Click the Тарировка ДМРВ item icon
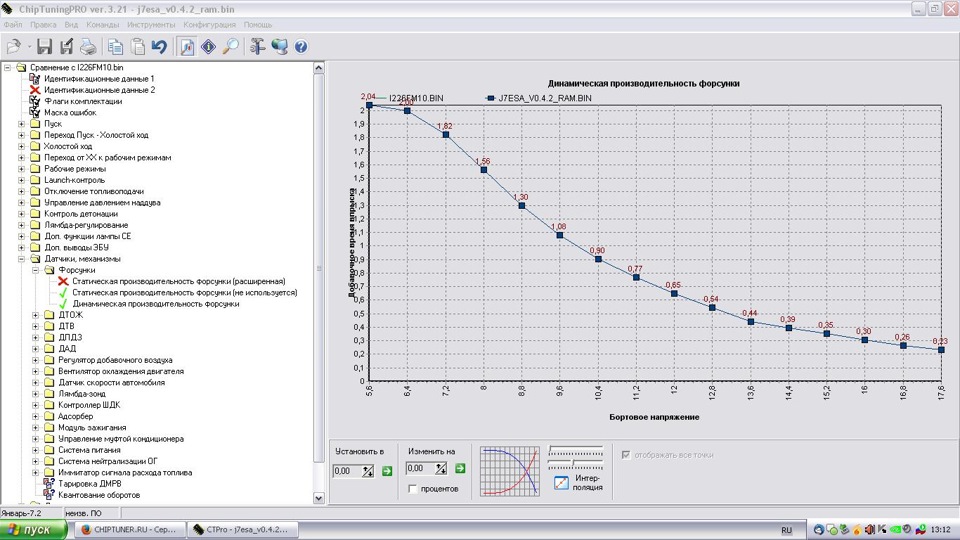This screenshot has width=960, height=540. click(x=49, y=484)
